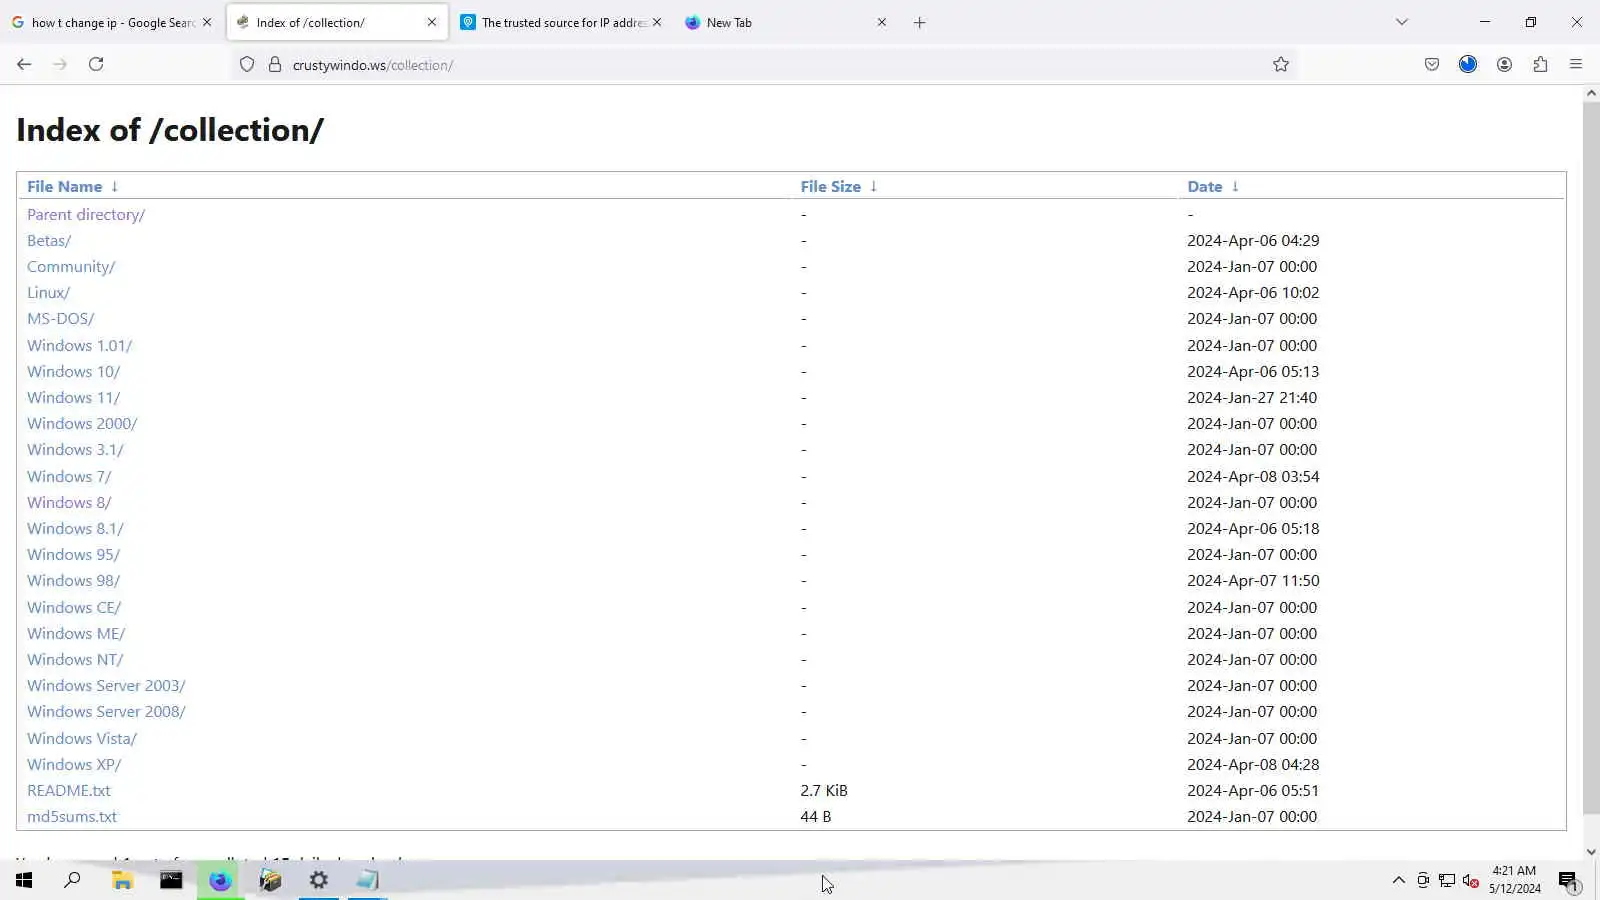Screen dimensions: 1600x900
Task: Reload the current page
Action: click(96, 64)
